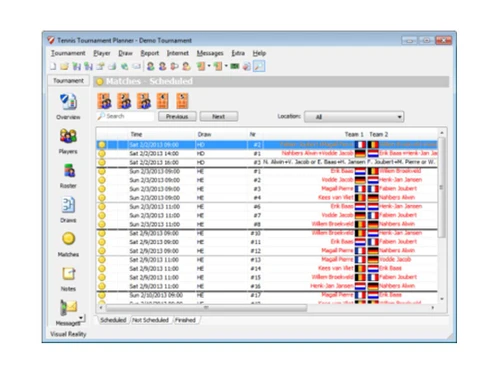The width and height of the screenshot is (500, 375).
Task: Select court 2 icon above search box
Action: pos(124,101)
